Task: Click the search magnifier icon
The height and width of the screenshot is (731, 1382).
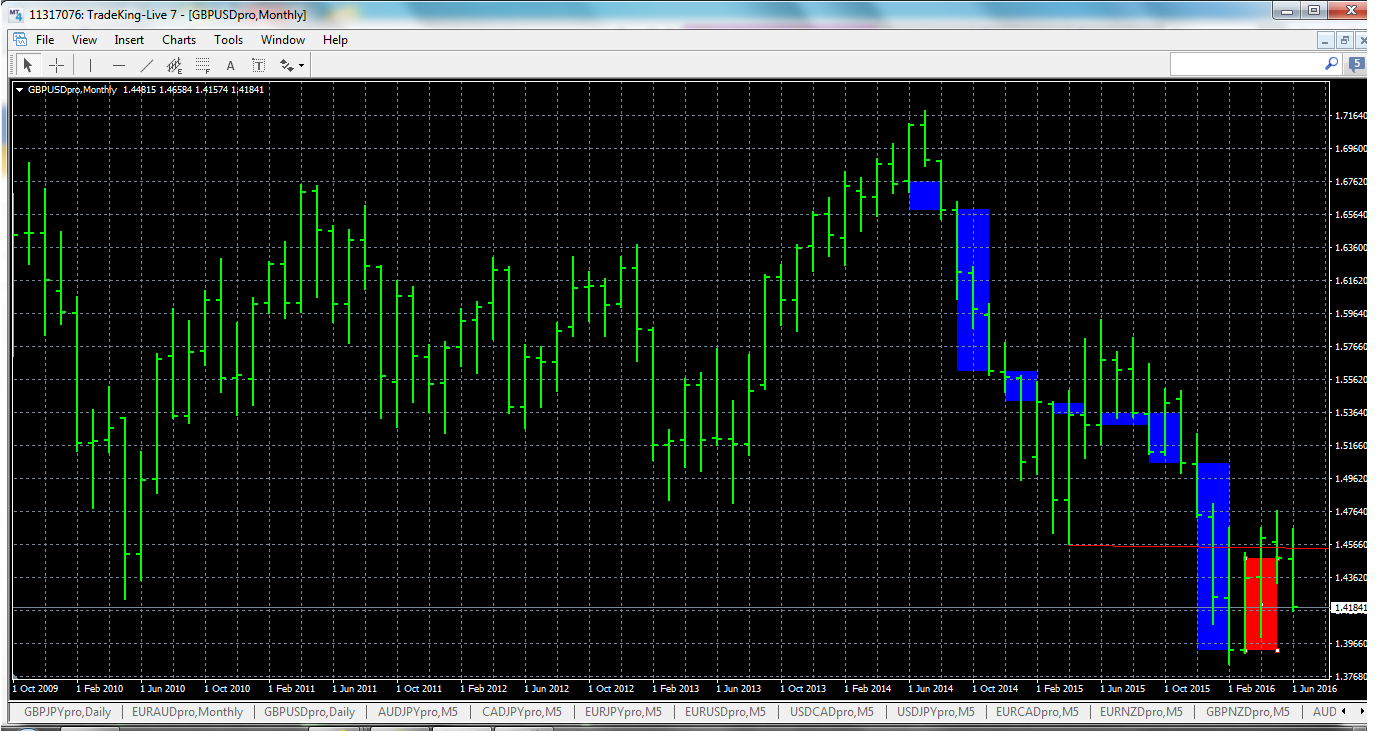Action: point(1331,63)
